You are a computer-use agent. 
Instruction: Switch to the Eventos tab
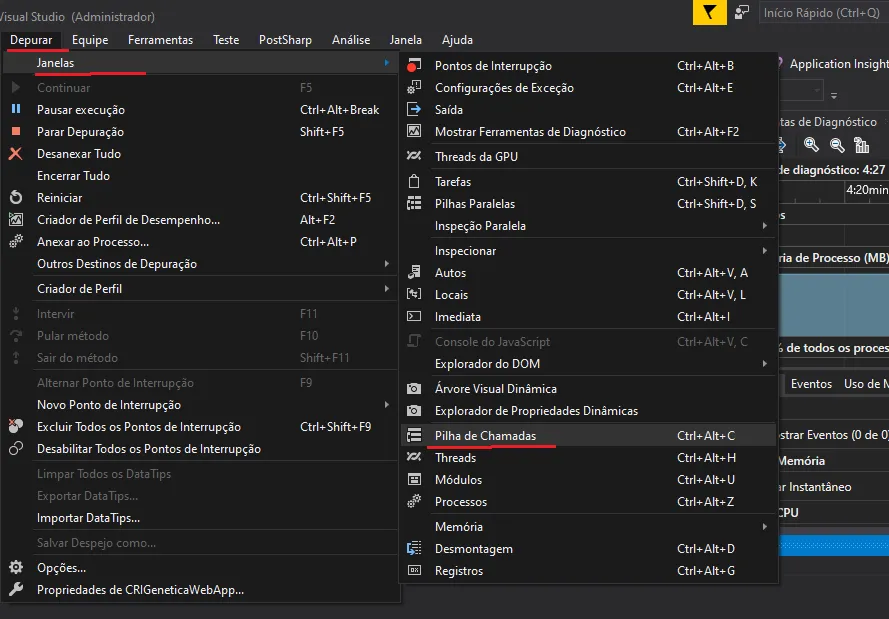tap(811, 384)
